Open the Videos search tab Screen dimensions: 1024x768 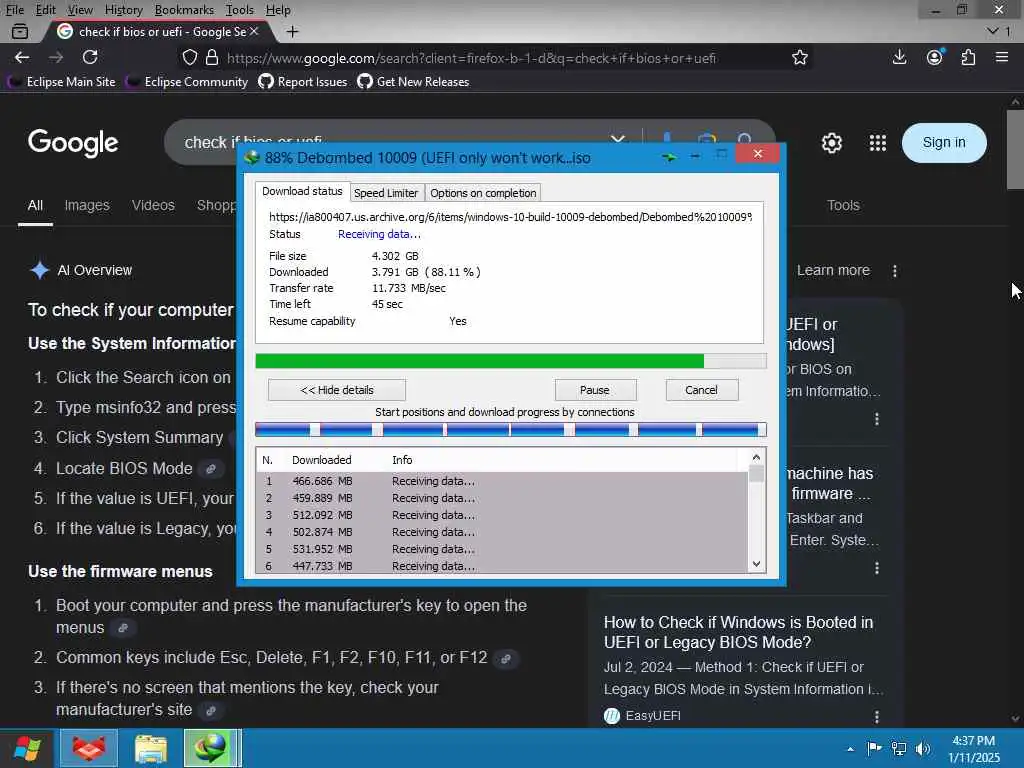point(153,205)
